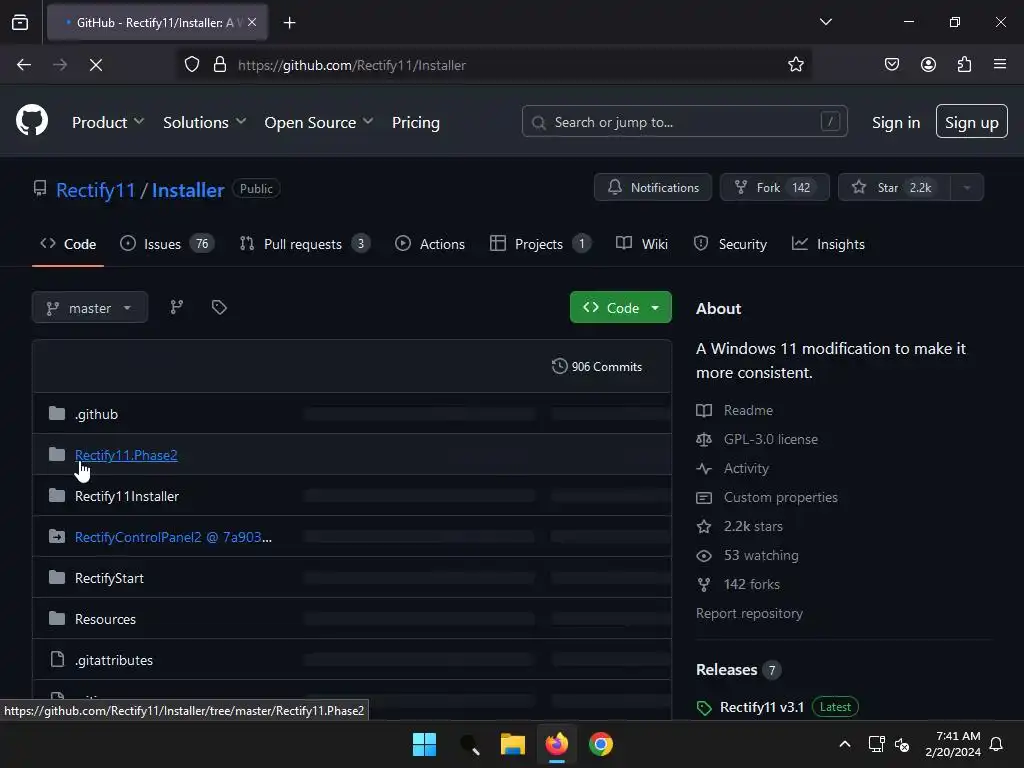The image size is (1024, 768).
Task: Open Rectify11Installer folder
Action: (x=127, y=496)
